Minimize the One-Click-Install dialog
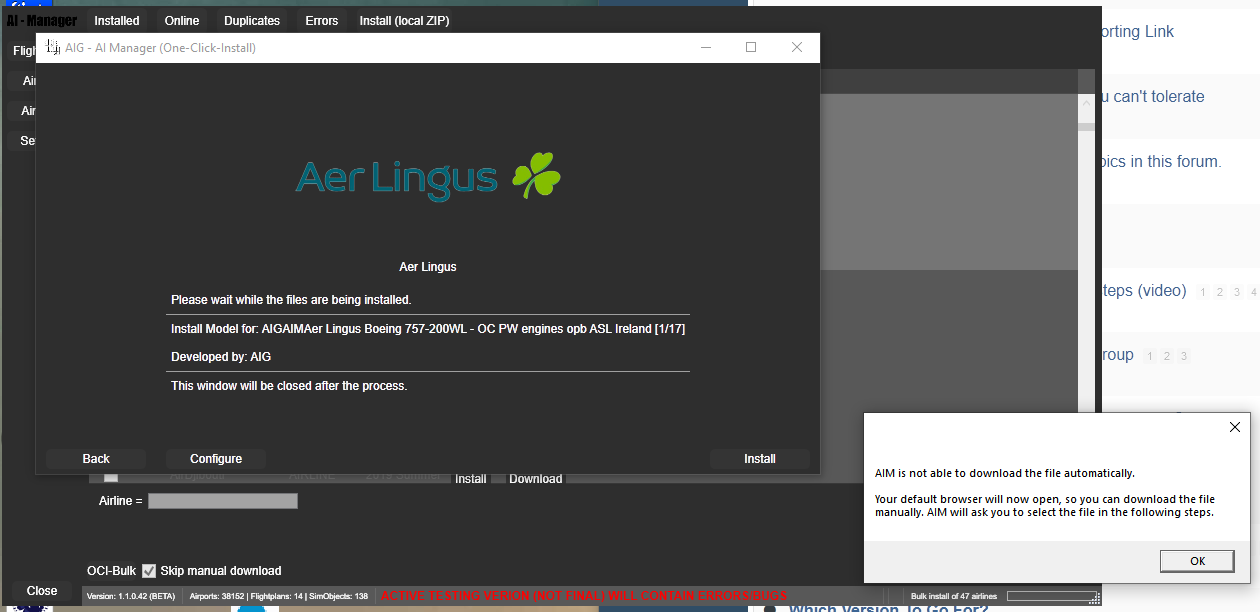Viewport: 1260px width, 612px height. 706,47
